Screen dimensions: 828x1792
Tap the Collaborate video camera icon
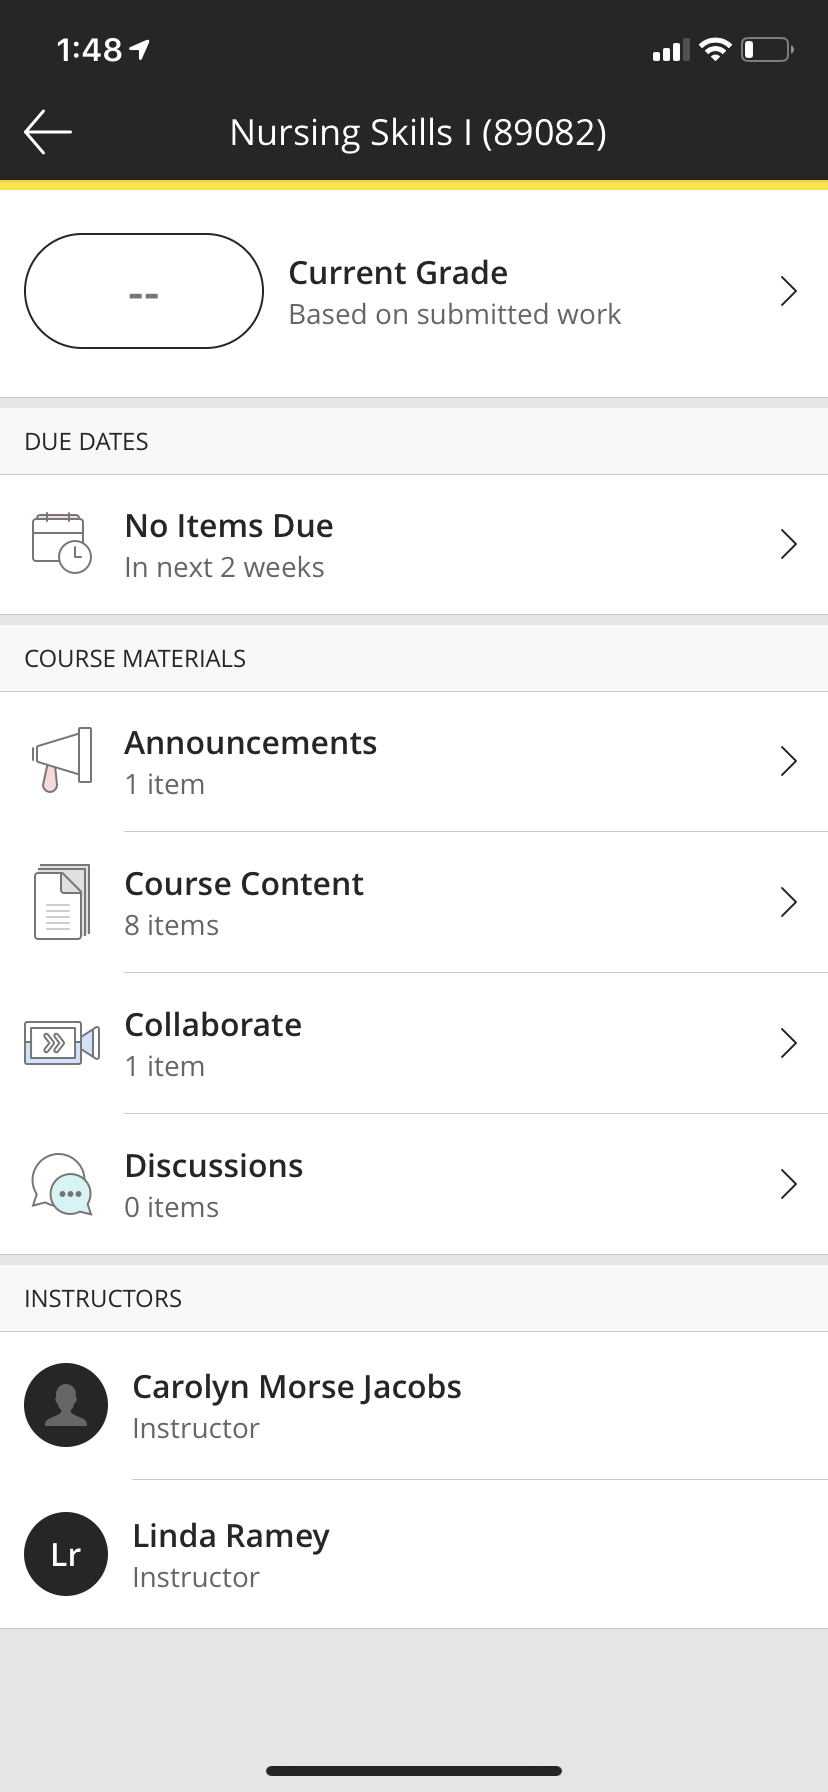tap(62, 1043)
